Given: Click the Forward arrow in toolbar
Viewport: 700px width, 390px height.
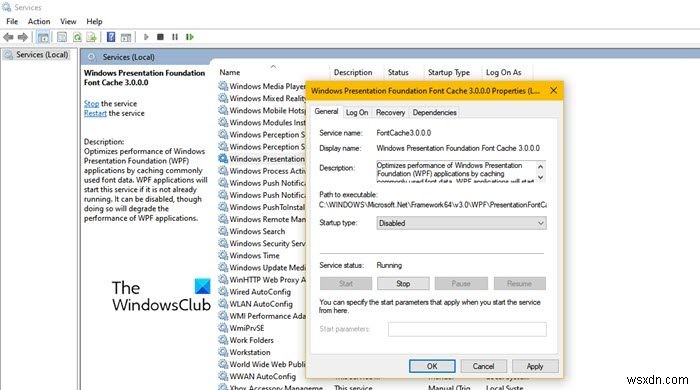Looking at the screenshot, I should pyautogui.click(x=22, y=37).
